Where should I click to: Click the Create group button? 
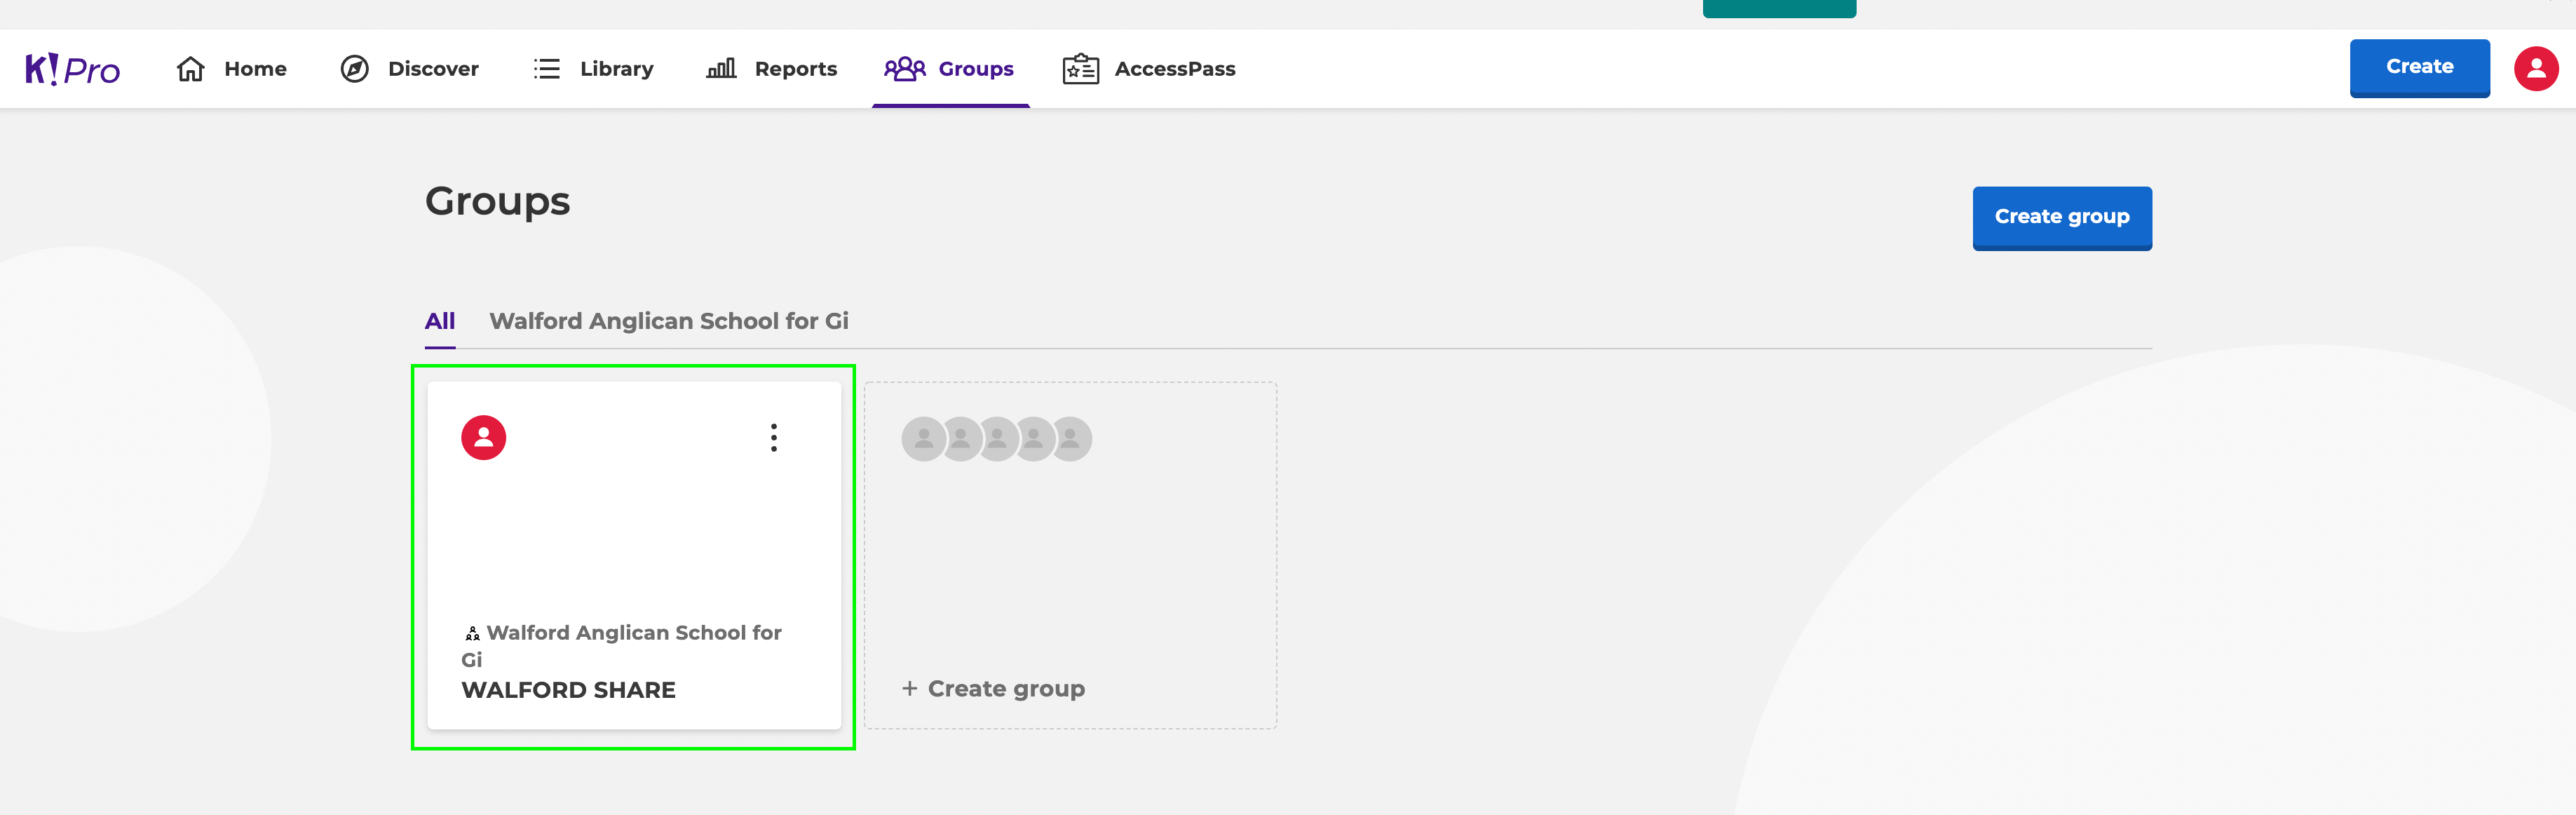pyautogui.click(x=2061, y=217)
